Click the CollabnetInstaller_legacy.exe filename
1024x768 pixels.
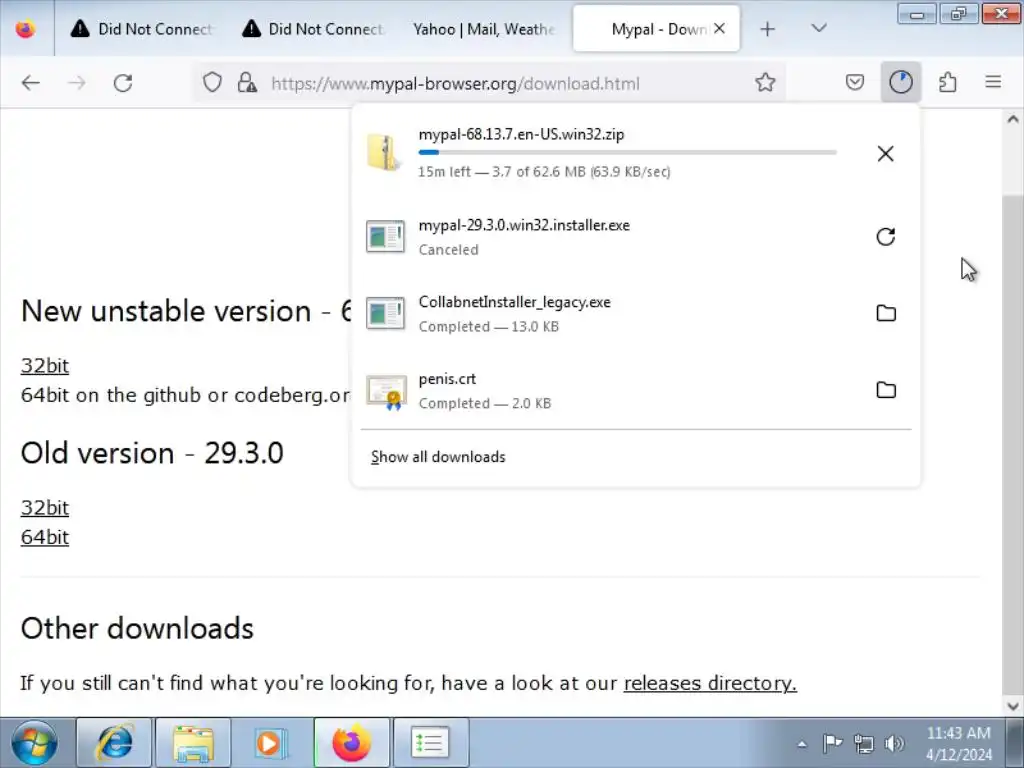515,302
